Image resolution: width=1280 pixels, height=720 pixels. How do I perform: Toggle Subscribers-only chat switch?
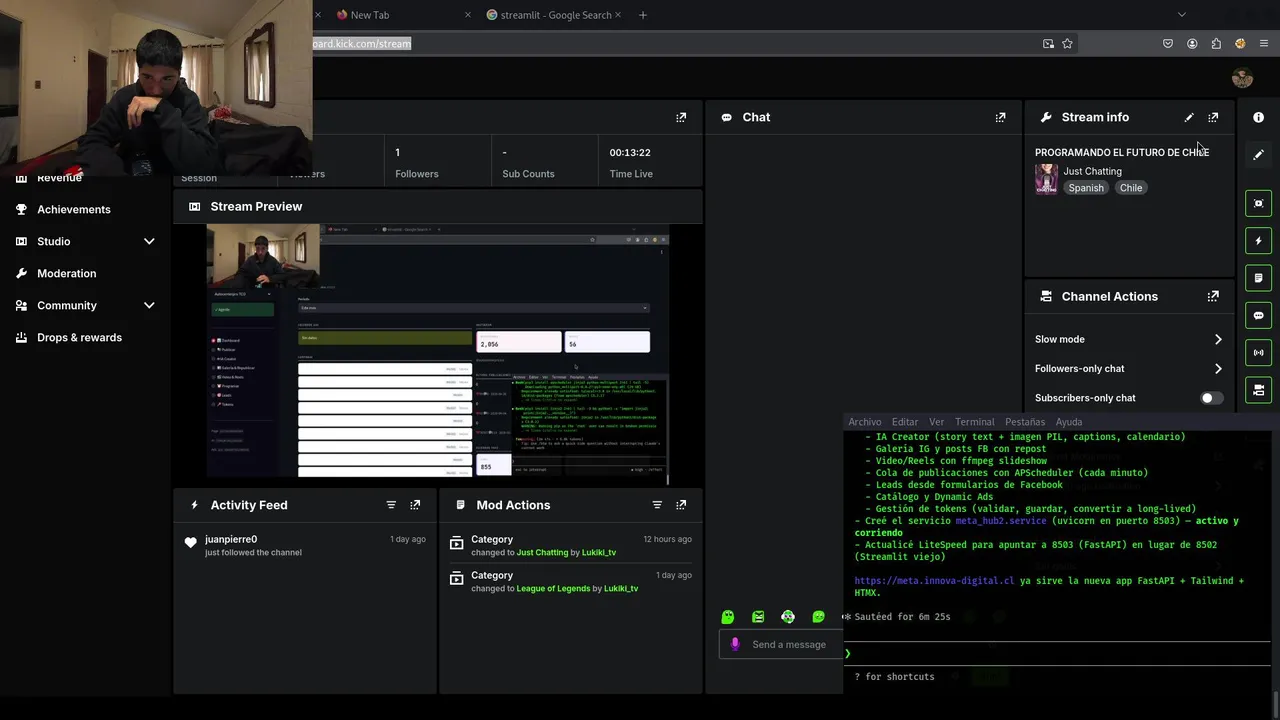[1211, 398]
